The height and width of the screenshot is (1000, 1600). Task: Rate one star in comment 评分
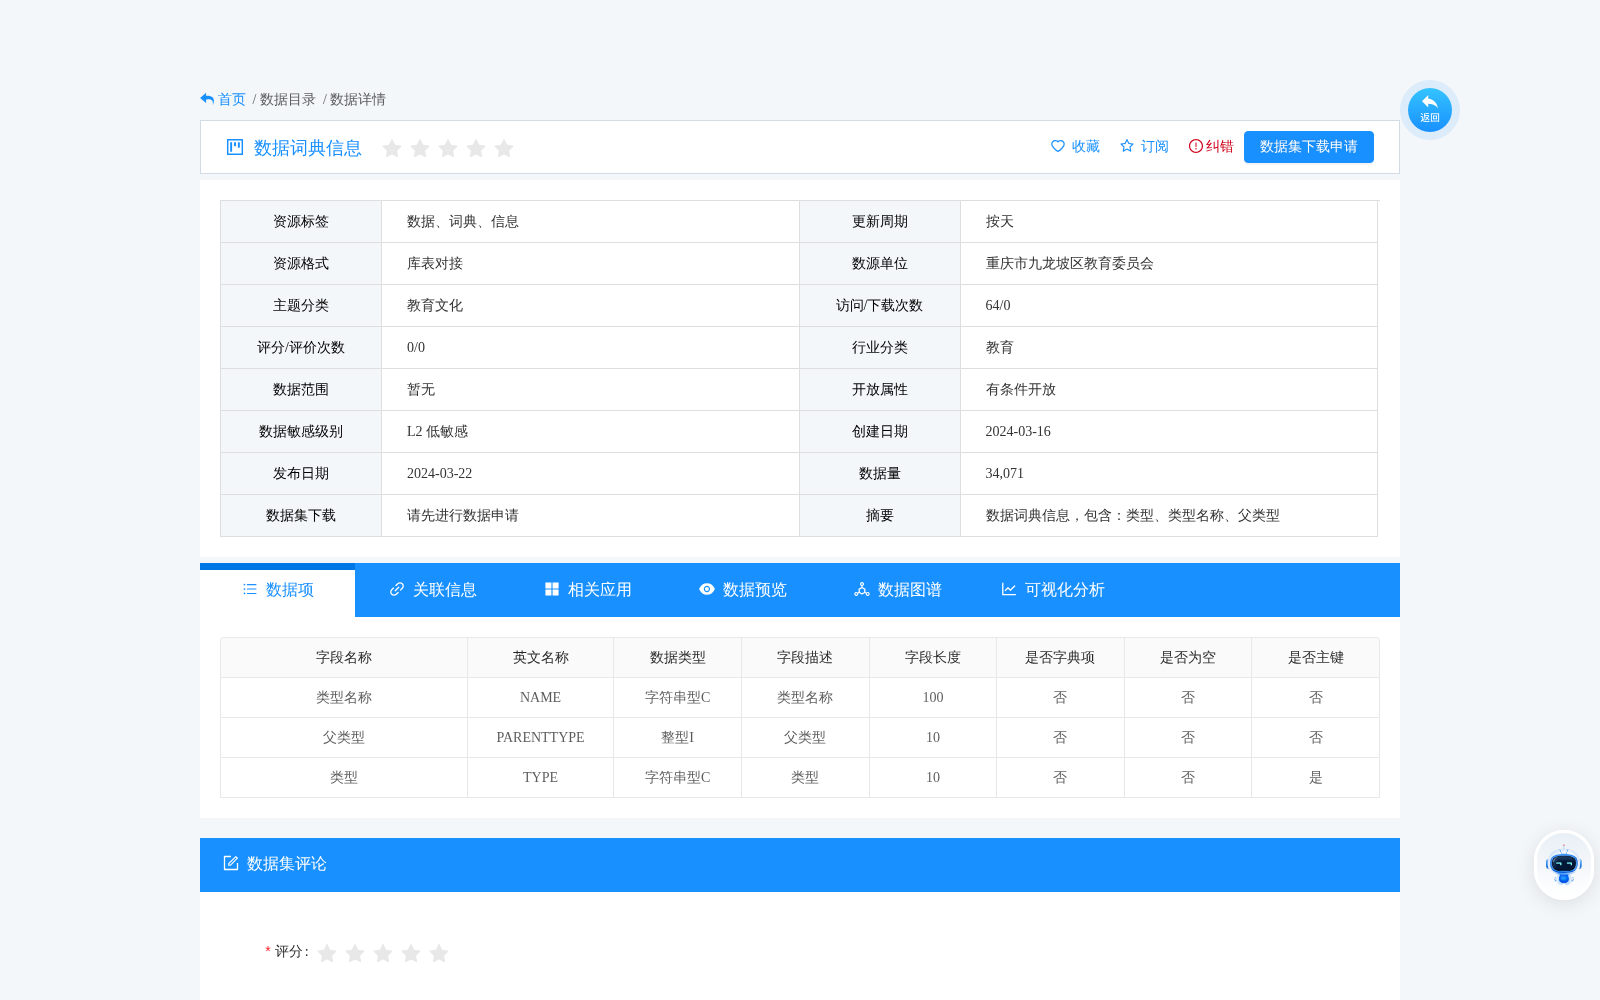click(327, 953)
